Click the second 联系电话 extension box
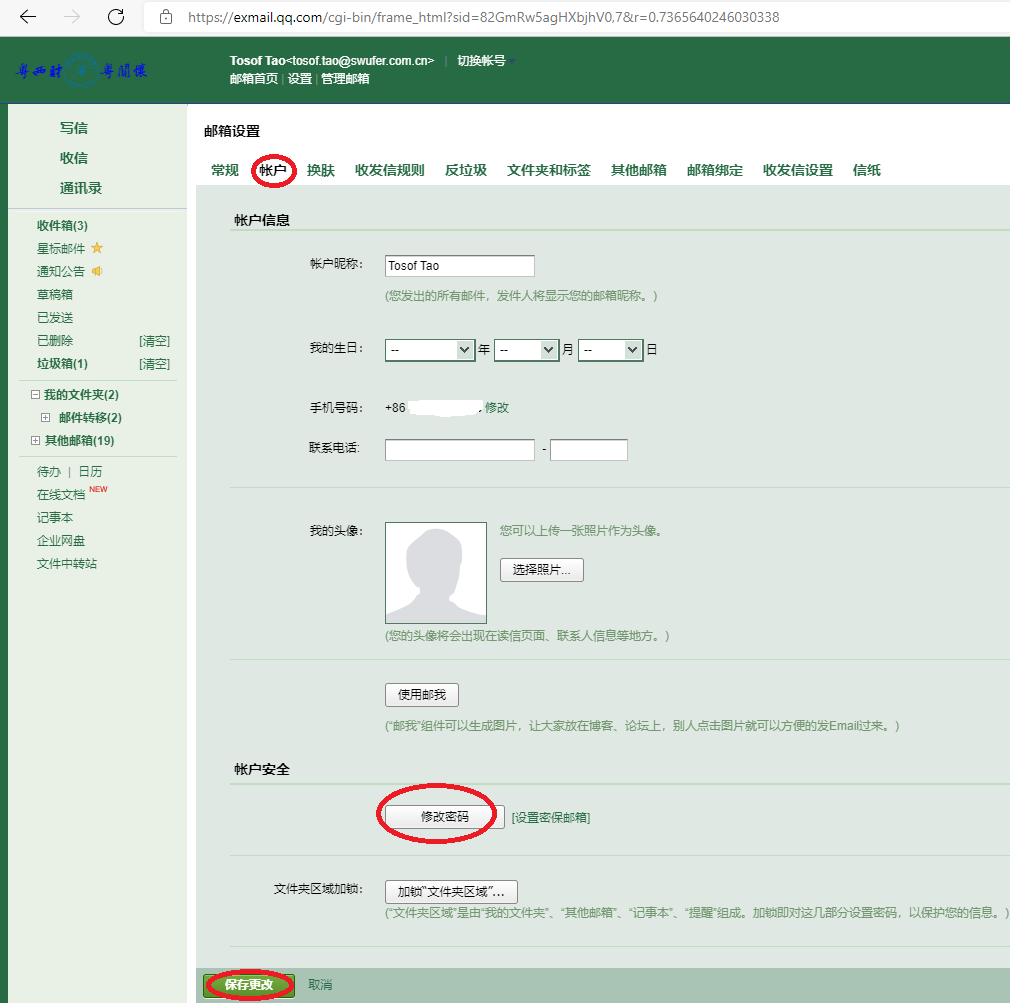The height and width of the screenshot is (1003, 1010). [x=589, y=450]
